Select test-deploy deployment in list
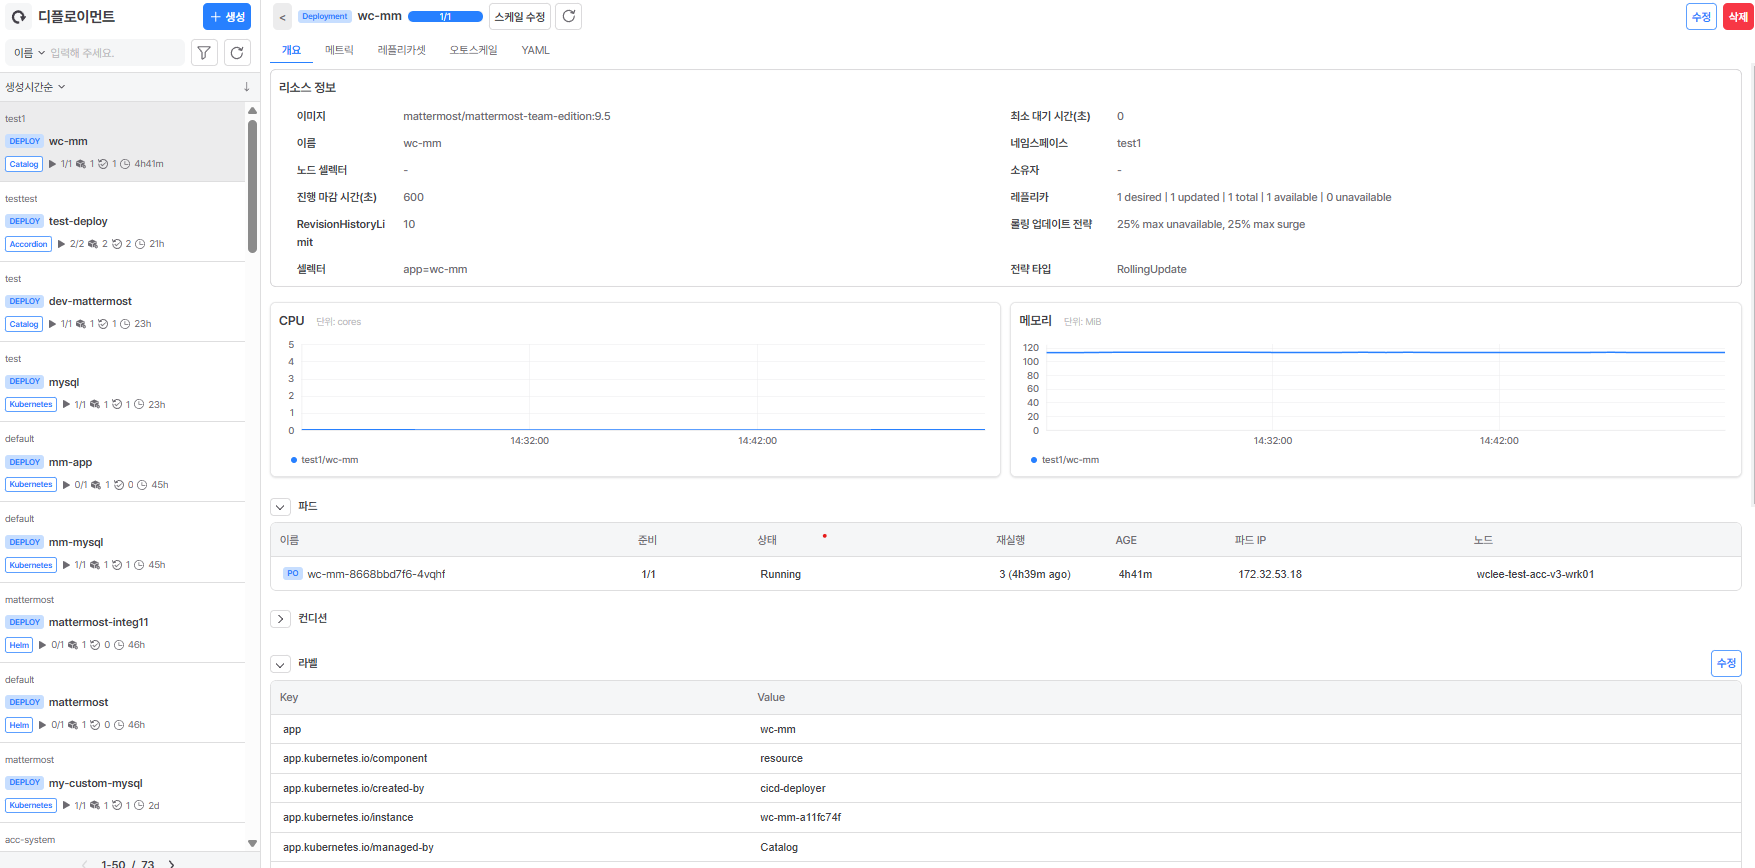The width and height of the screenshot is (1755, 868). [x=122, y=222]
